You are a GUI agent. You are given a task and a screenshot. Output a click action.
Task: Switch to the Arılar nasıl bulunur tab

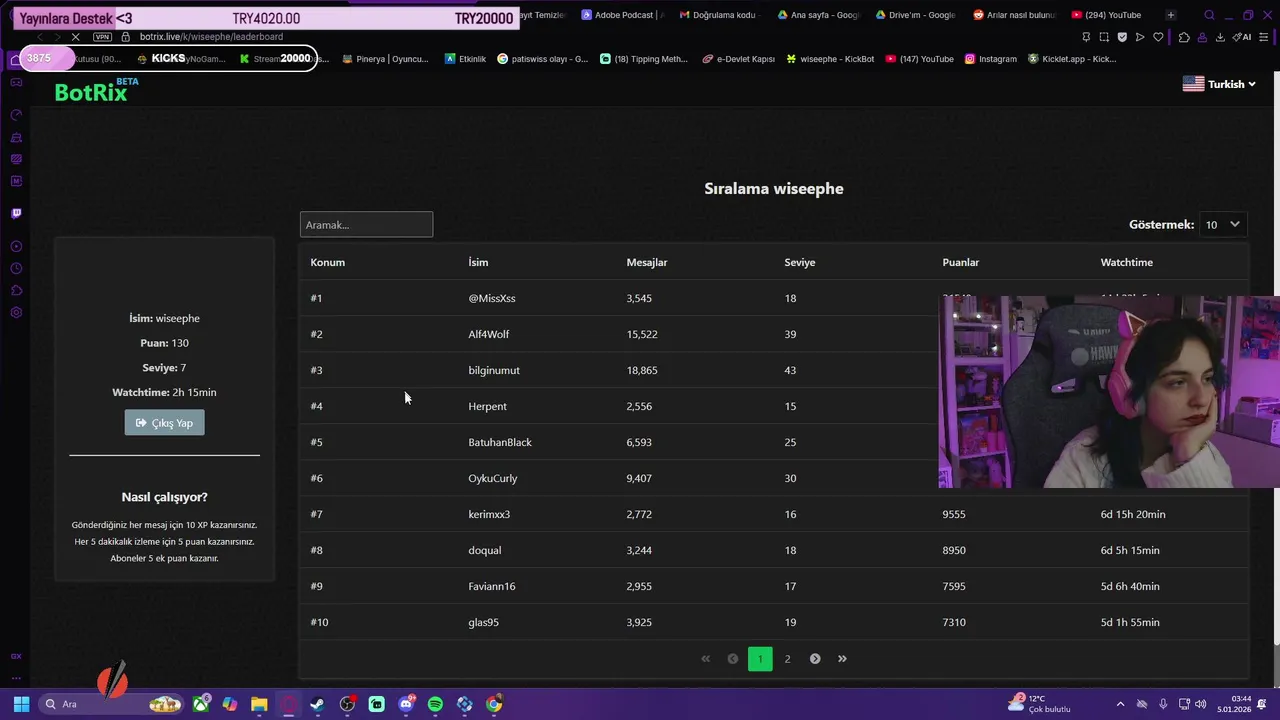point(1013,15)
